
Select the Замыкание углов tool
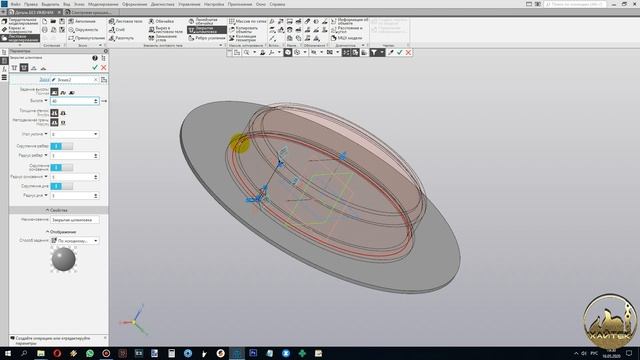163,38
